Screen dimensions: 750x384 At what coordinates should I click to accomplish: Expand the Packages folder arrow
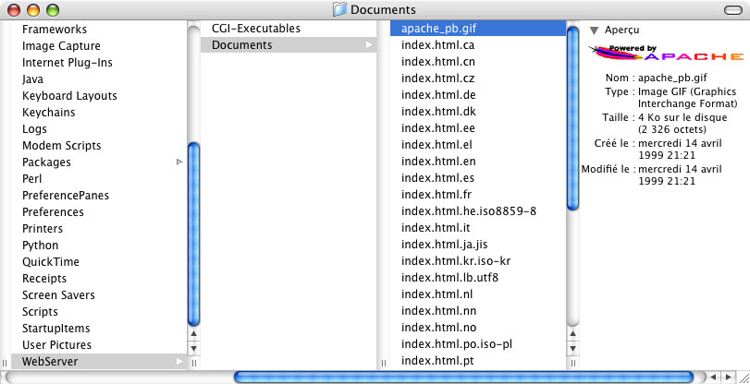point(179,162)
